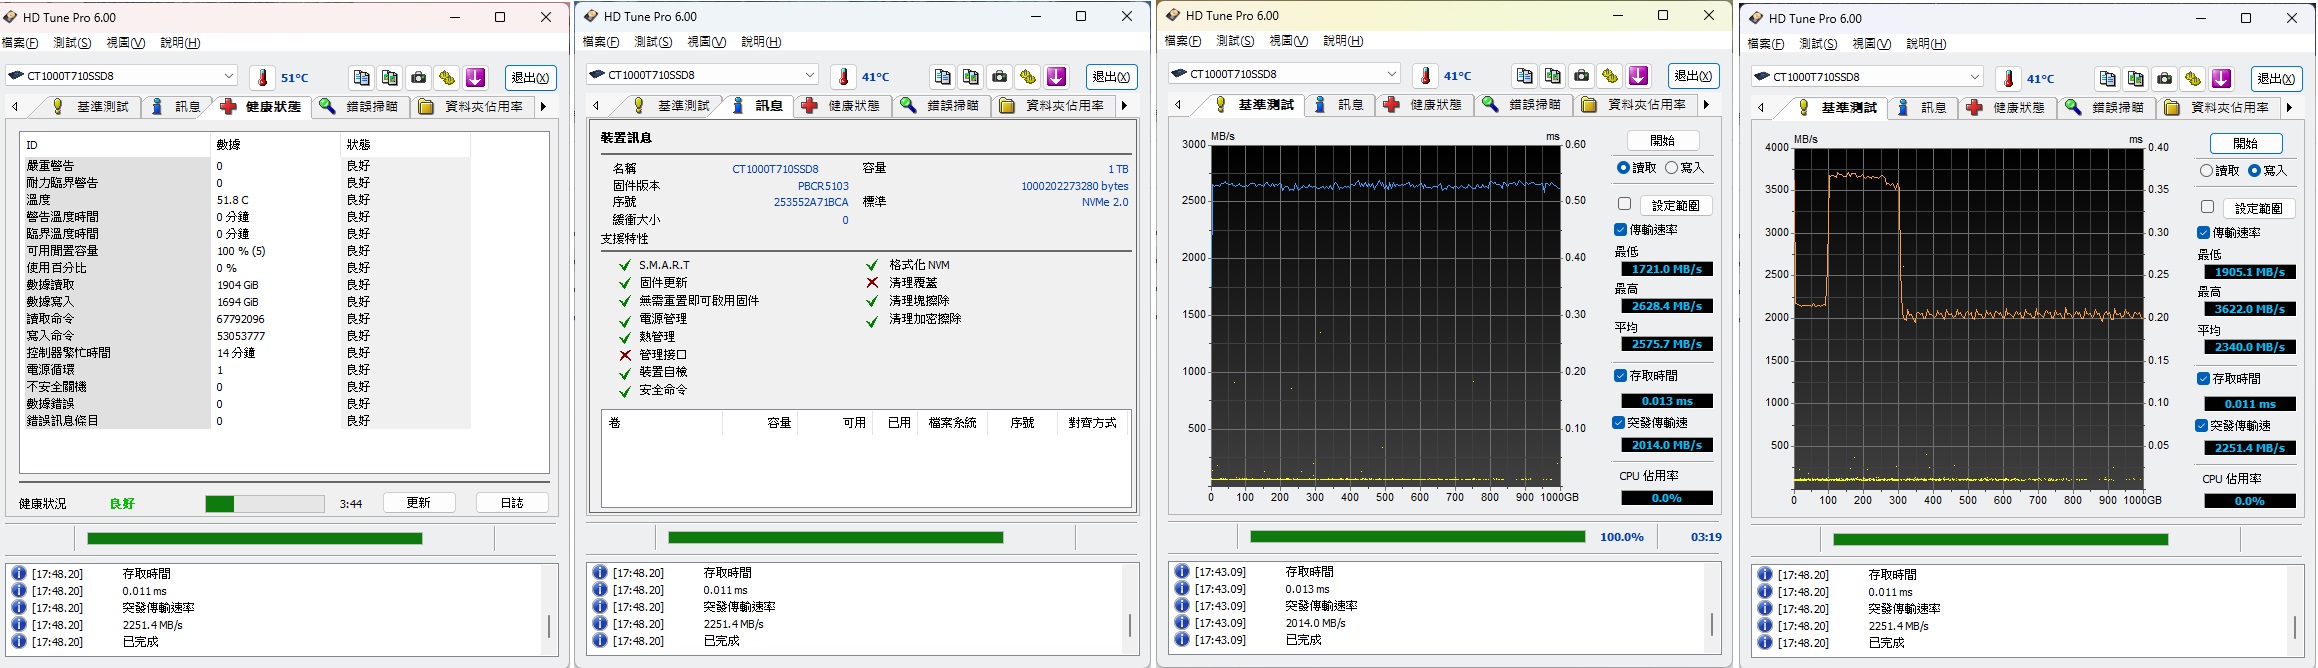Click 開始 button in write benchmark window

pos(2246,144)
